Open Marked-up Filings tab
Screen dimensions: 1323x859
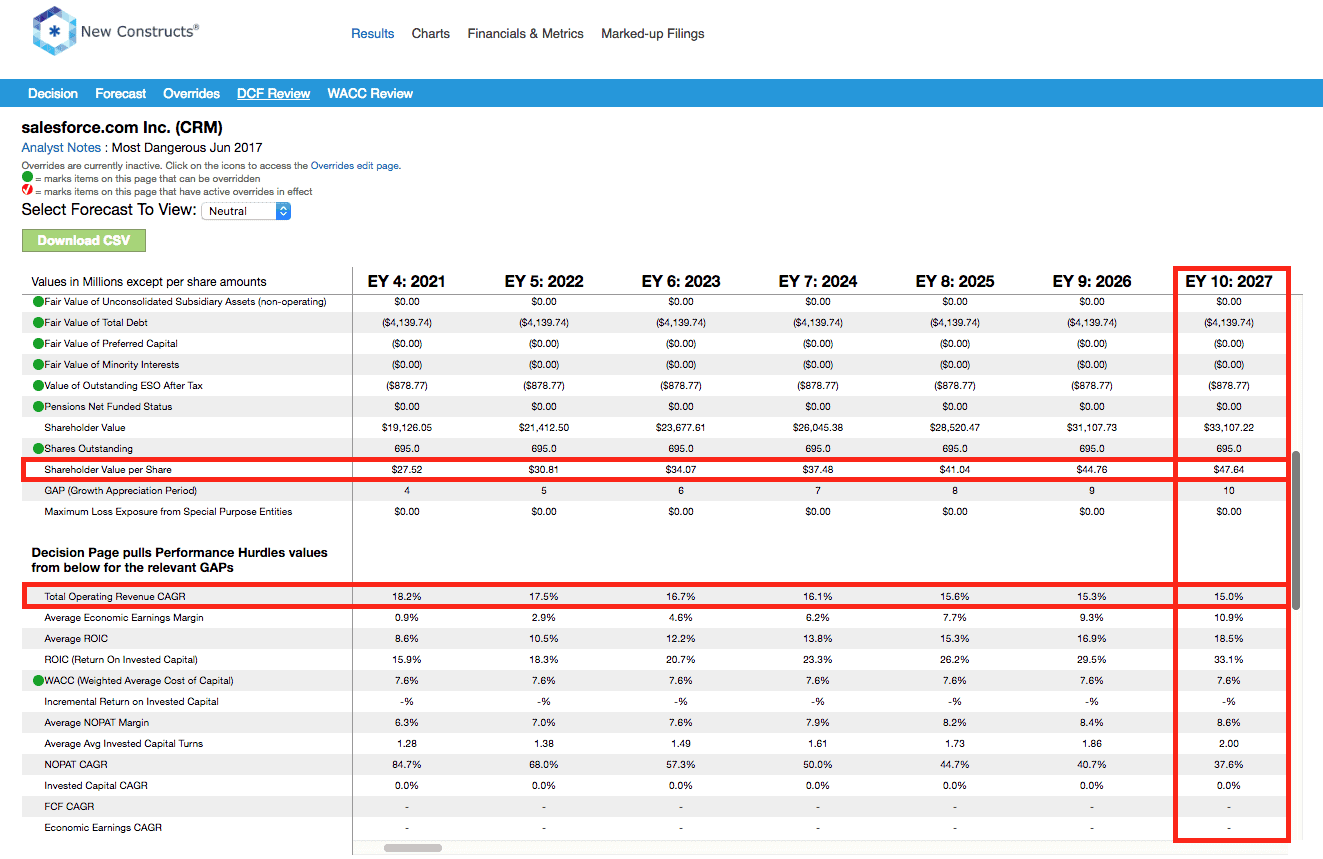pyautogui.click(x=652, y=33)
